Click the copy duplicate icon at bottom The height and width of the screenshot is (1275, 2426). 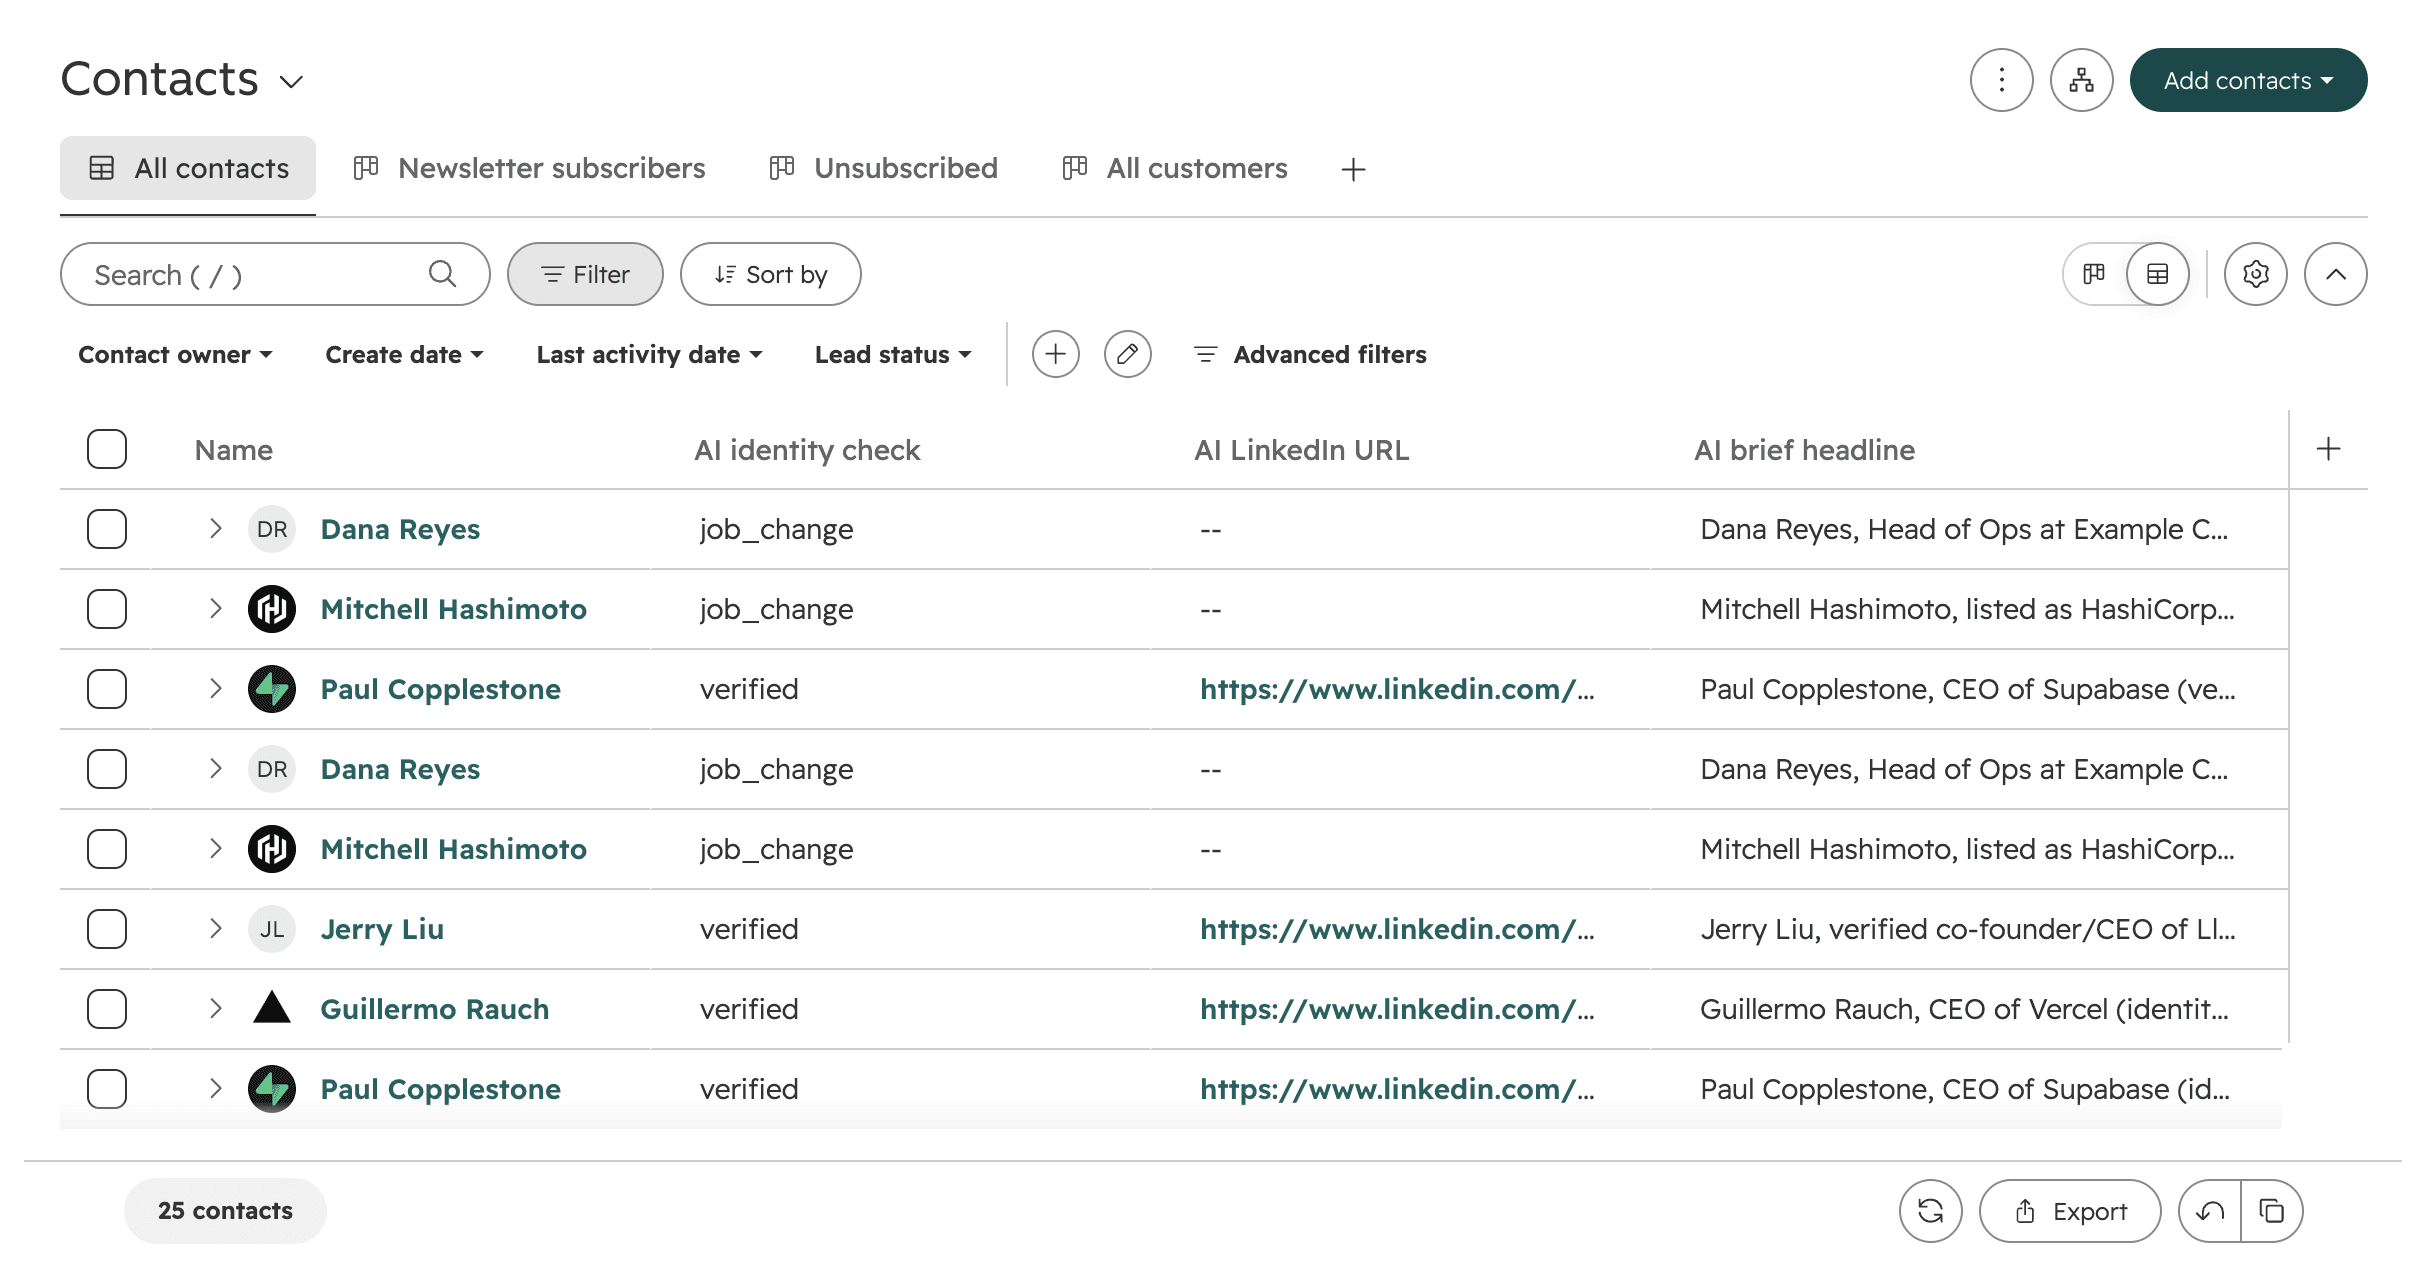click(2272, 1211)
